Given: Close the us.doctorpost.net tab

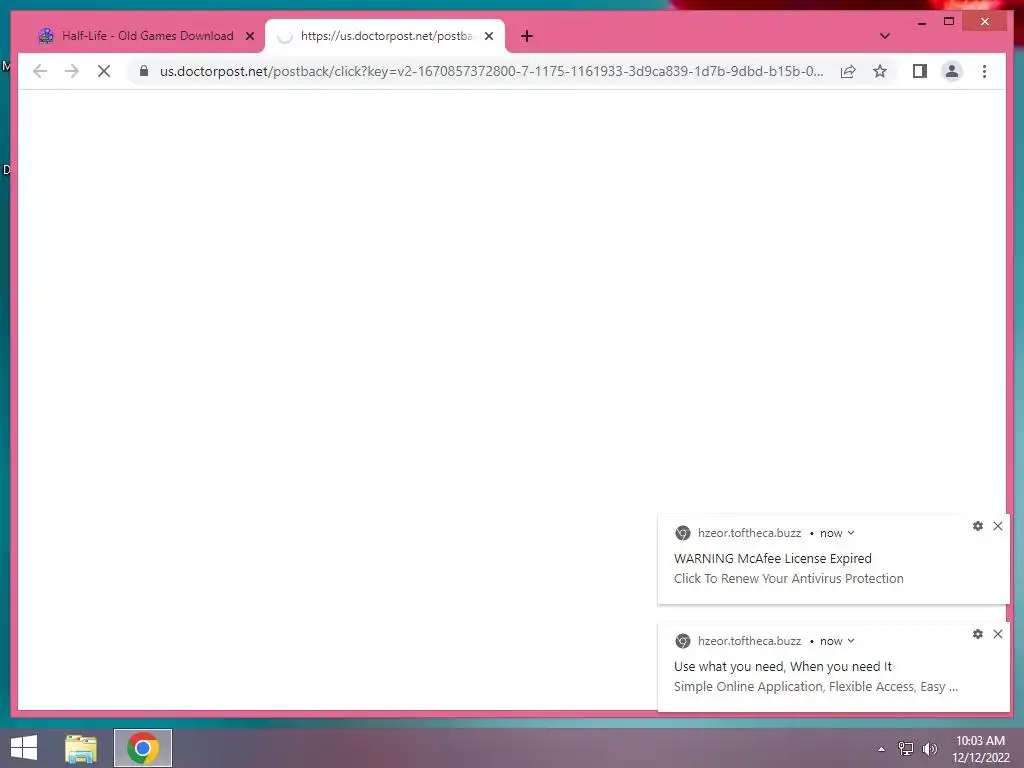Looking at the screenshot, I should click(489, 36).
